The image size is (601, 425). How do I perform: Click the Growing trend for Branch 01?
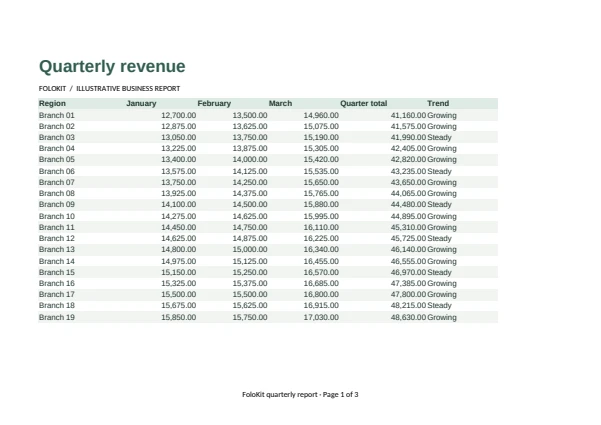442,115
